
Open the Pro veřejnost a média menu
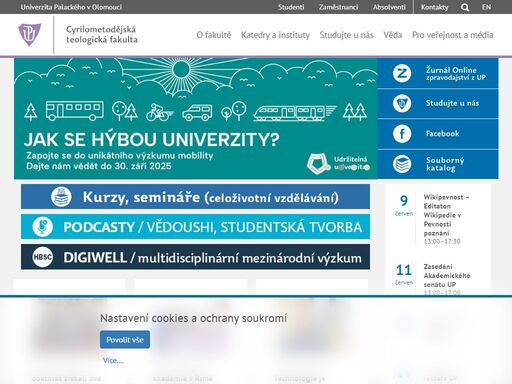(453, 35)
